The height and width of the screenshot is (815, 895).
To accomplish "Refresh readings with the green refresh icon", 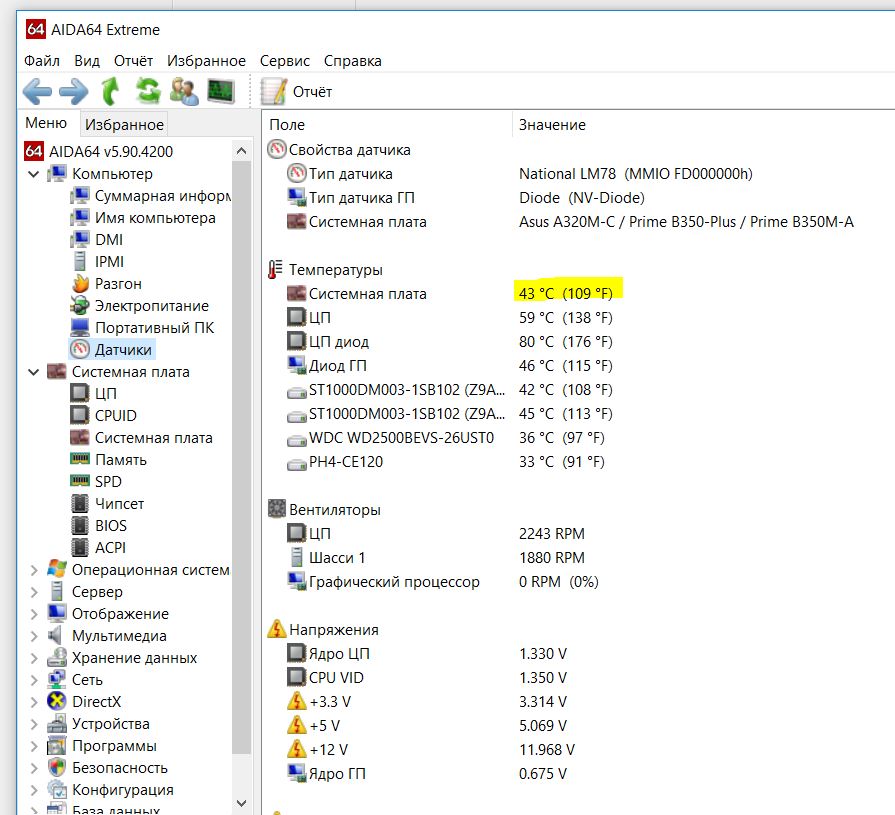I will pos(148,91).
